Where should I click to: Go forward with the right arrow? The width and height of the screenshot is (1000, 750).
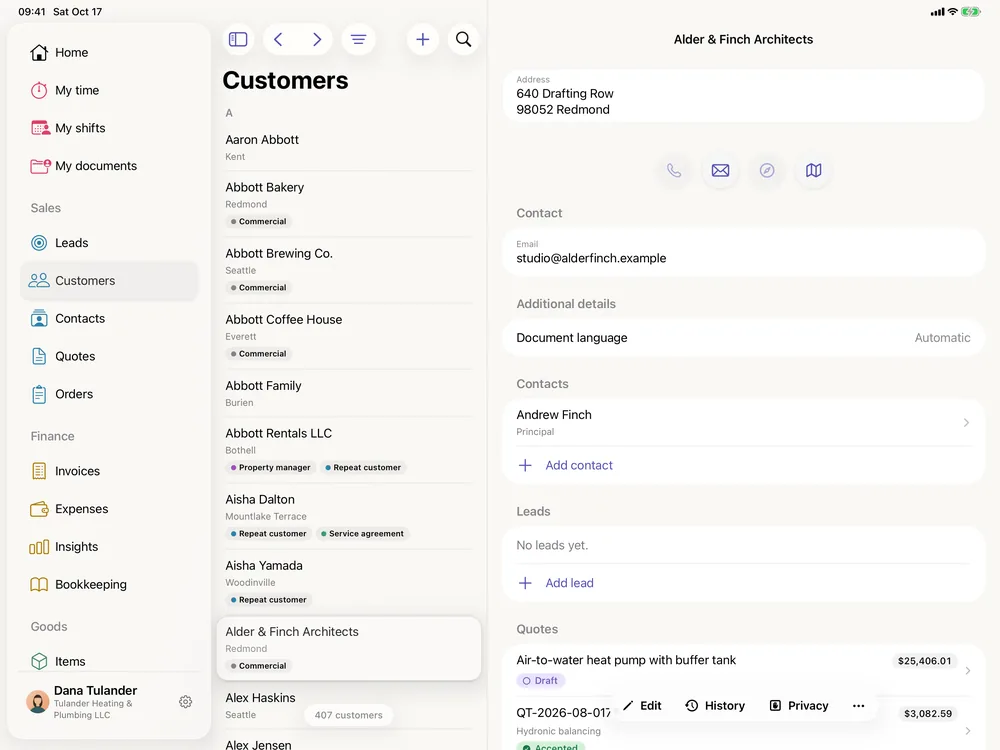coord(316,40)
